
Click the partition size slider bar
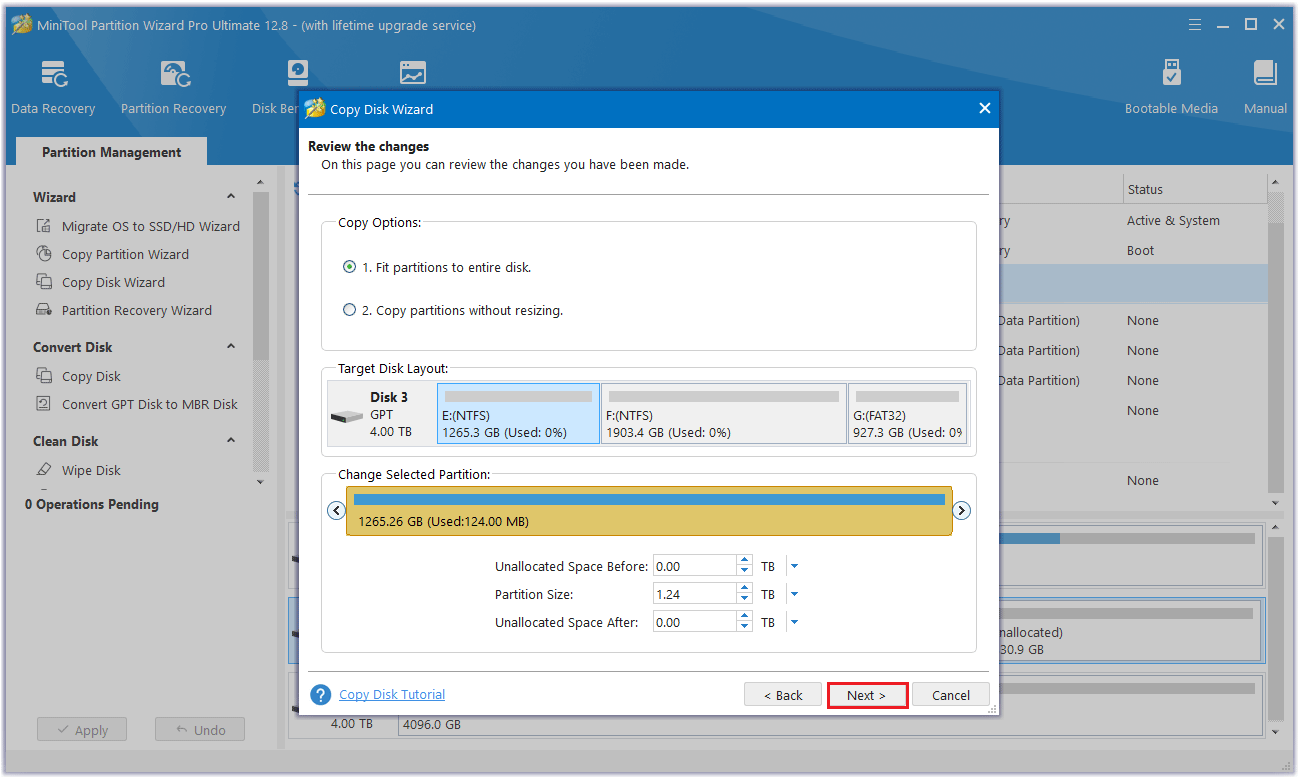click(649, 511)
